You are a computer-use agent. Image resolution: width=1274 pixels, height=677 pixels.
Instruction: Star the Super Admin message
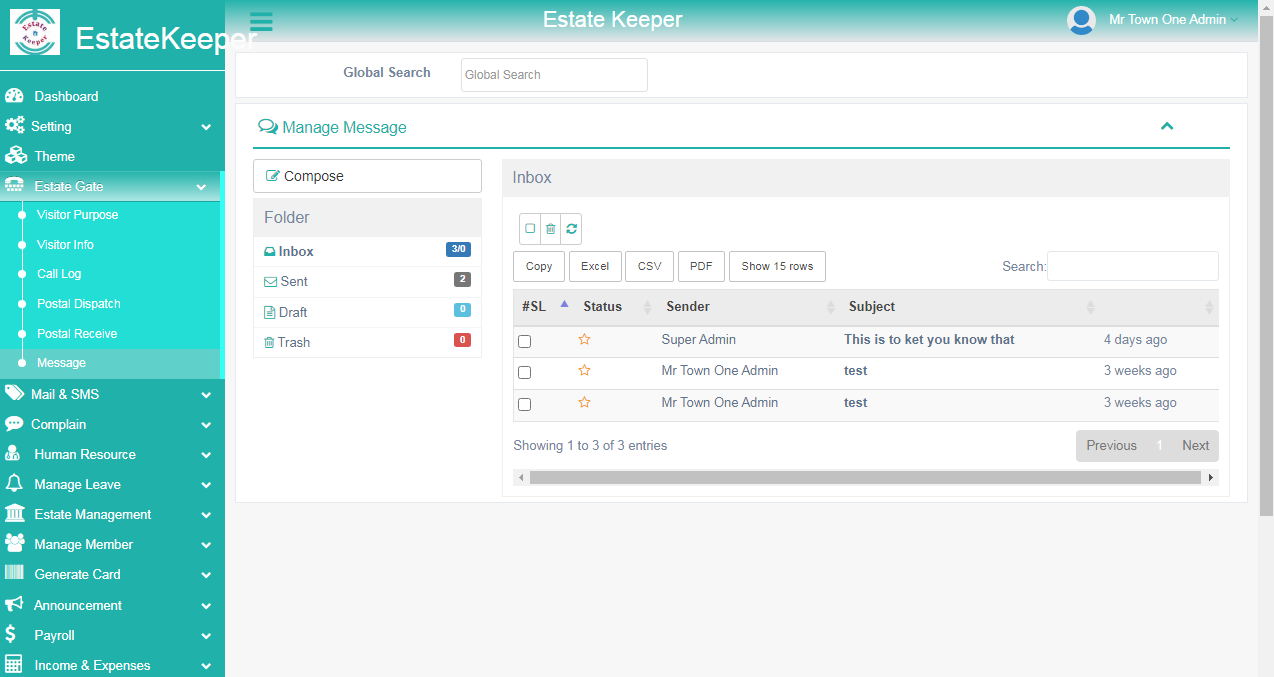pyautogui.click(x=584, y=340)
